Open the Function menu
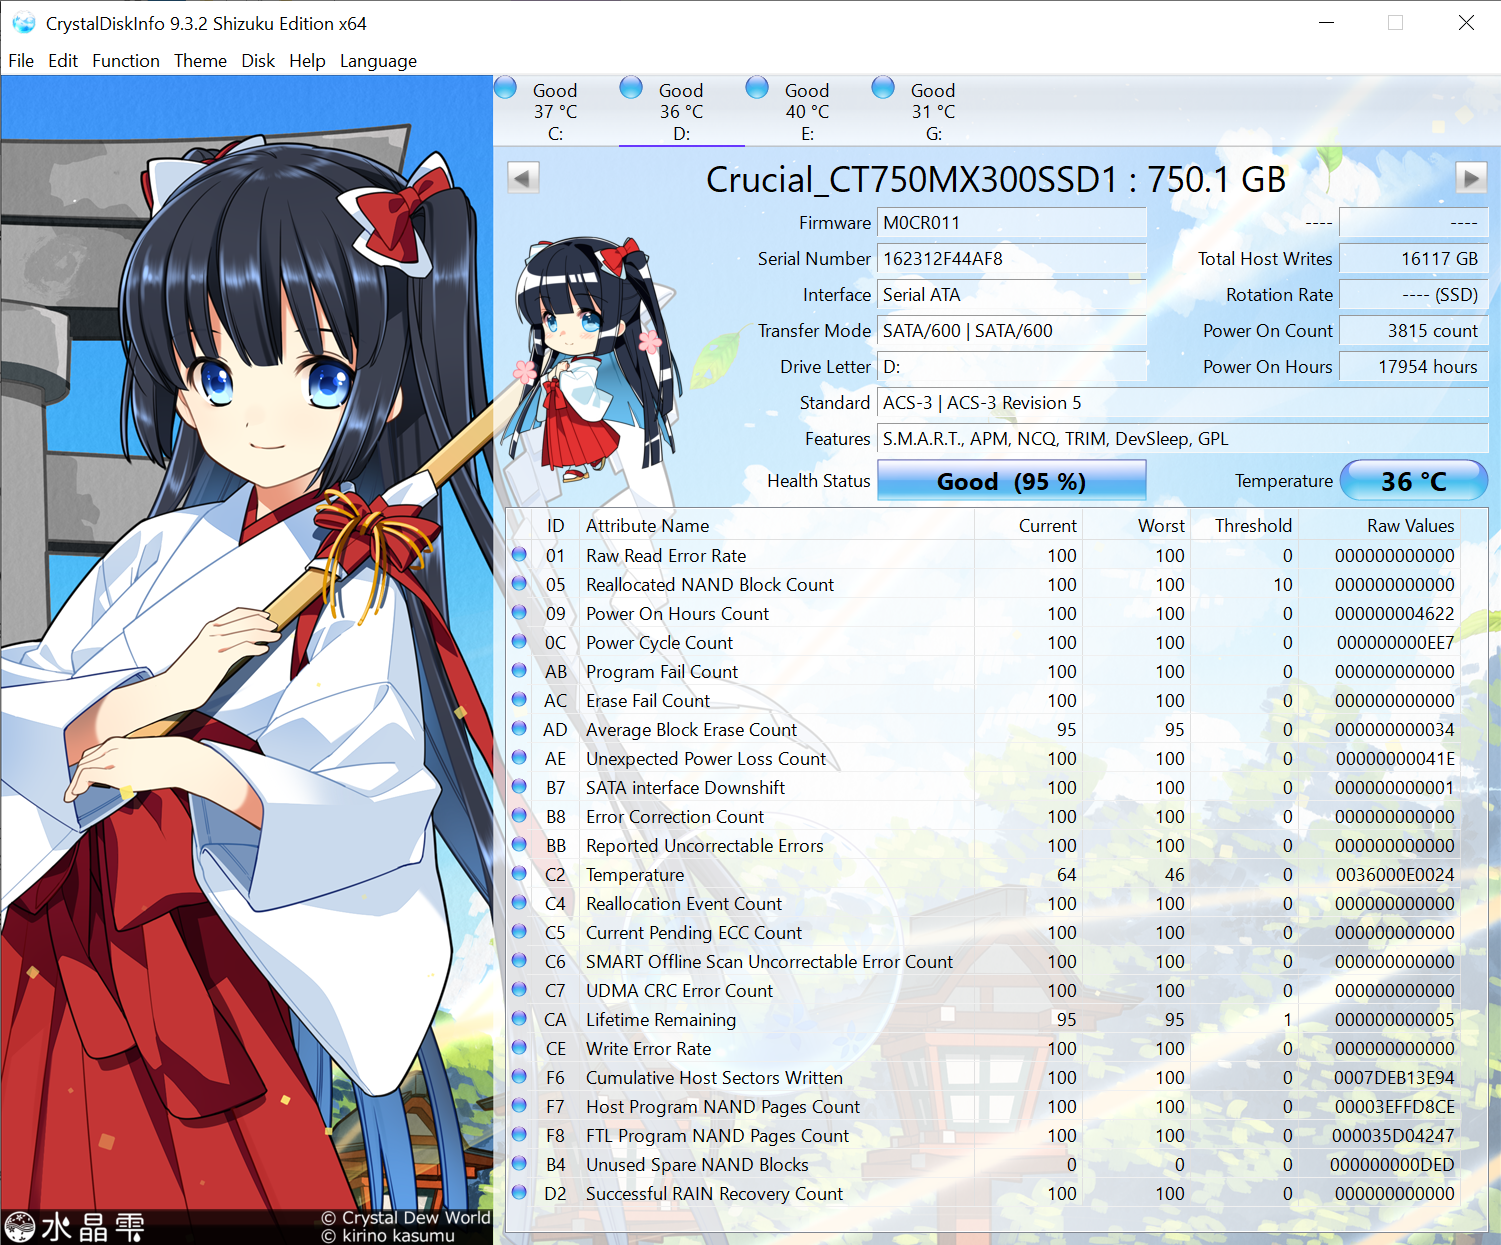This screenshot has height=1245, width=1501. (x=125, y=61)
